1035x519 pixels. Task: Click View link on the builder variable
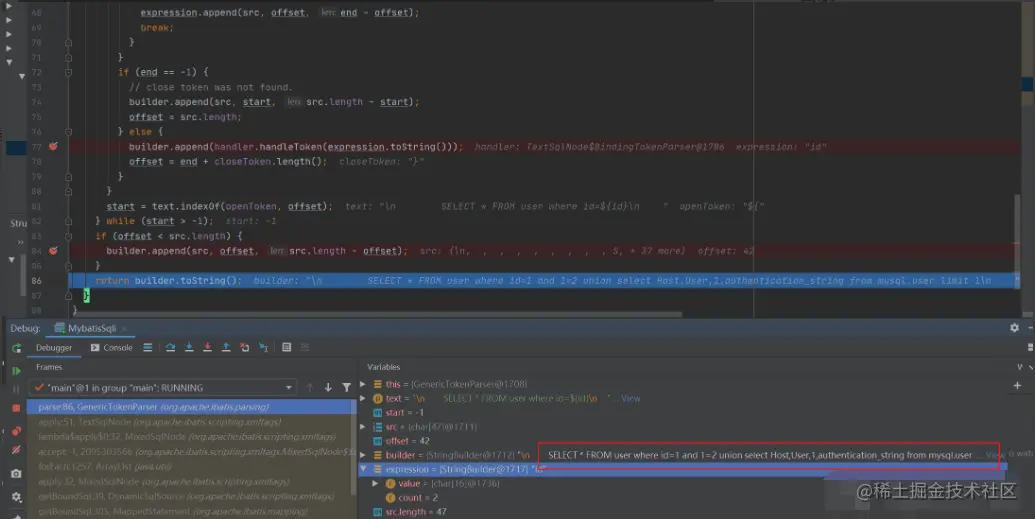(994, 455)
